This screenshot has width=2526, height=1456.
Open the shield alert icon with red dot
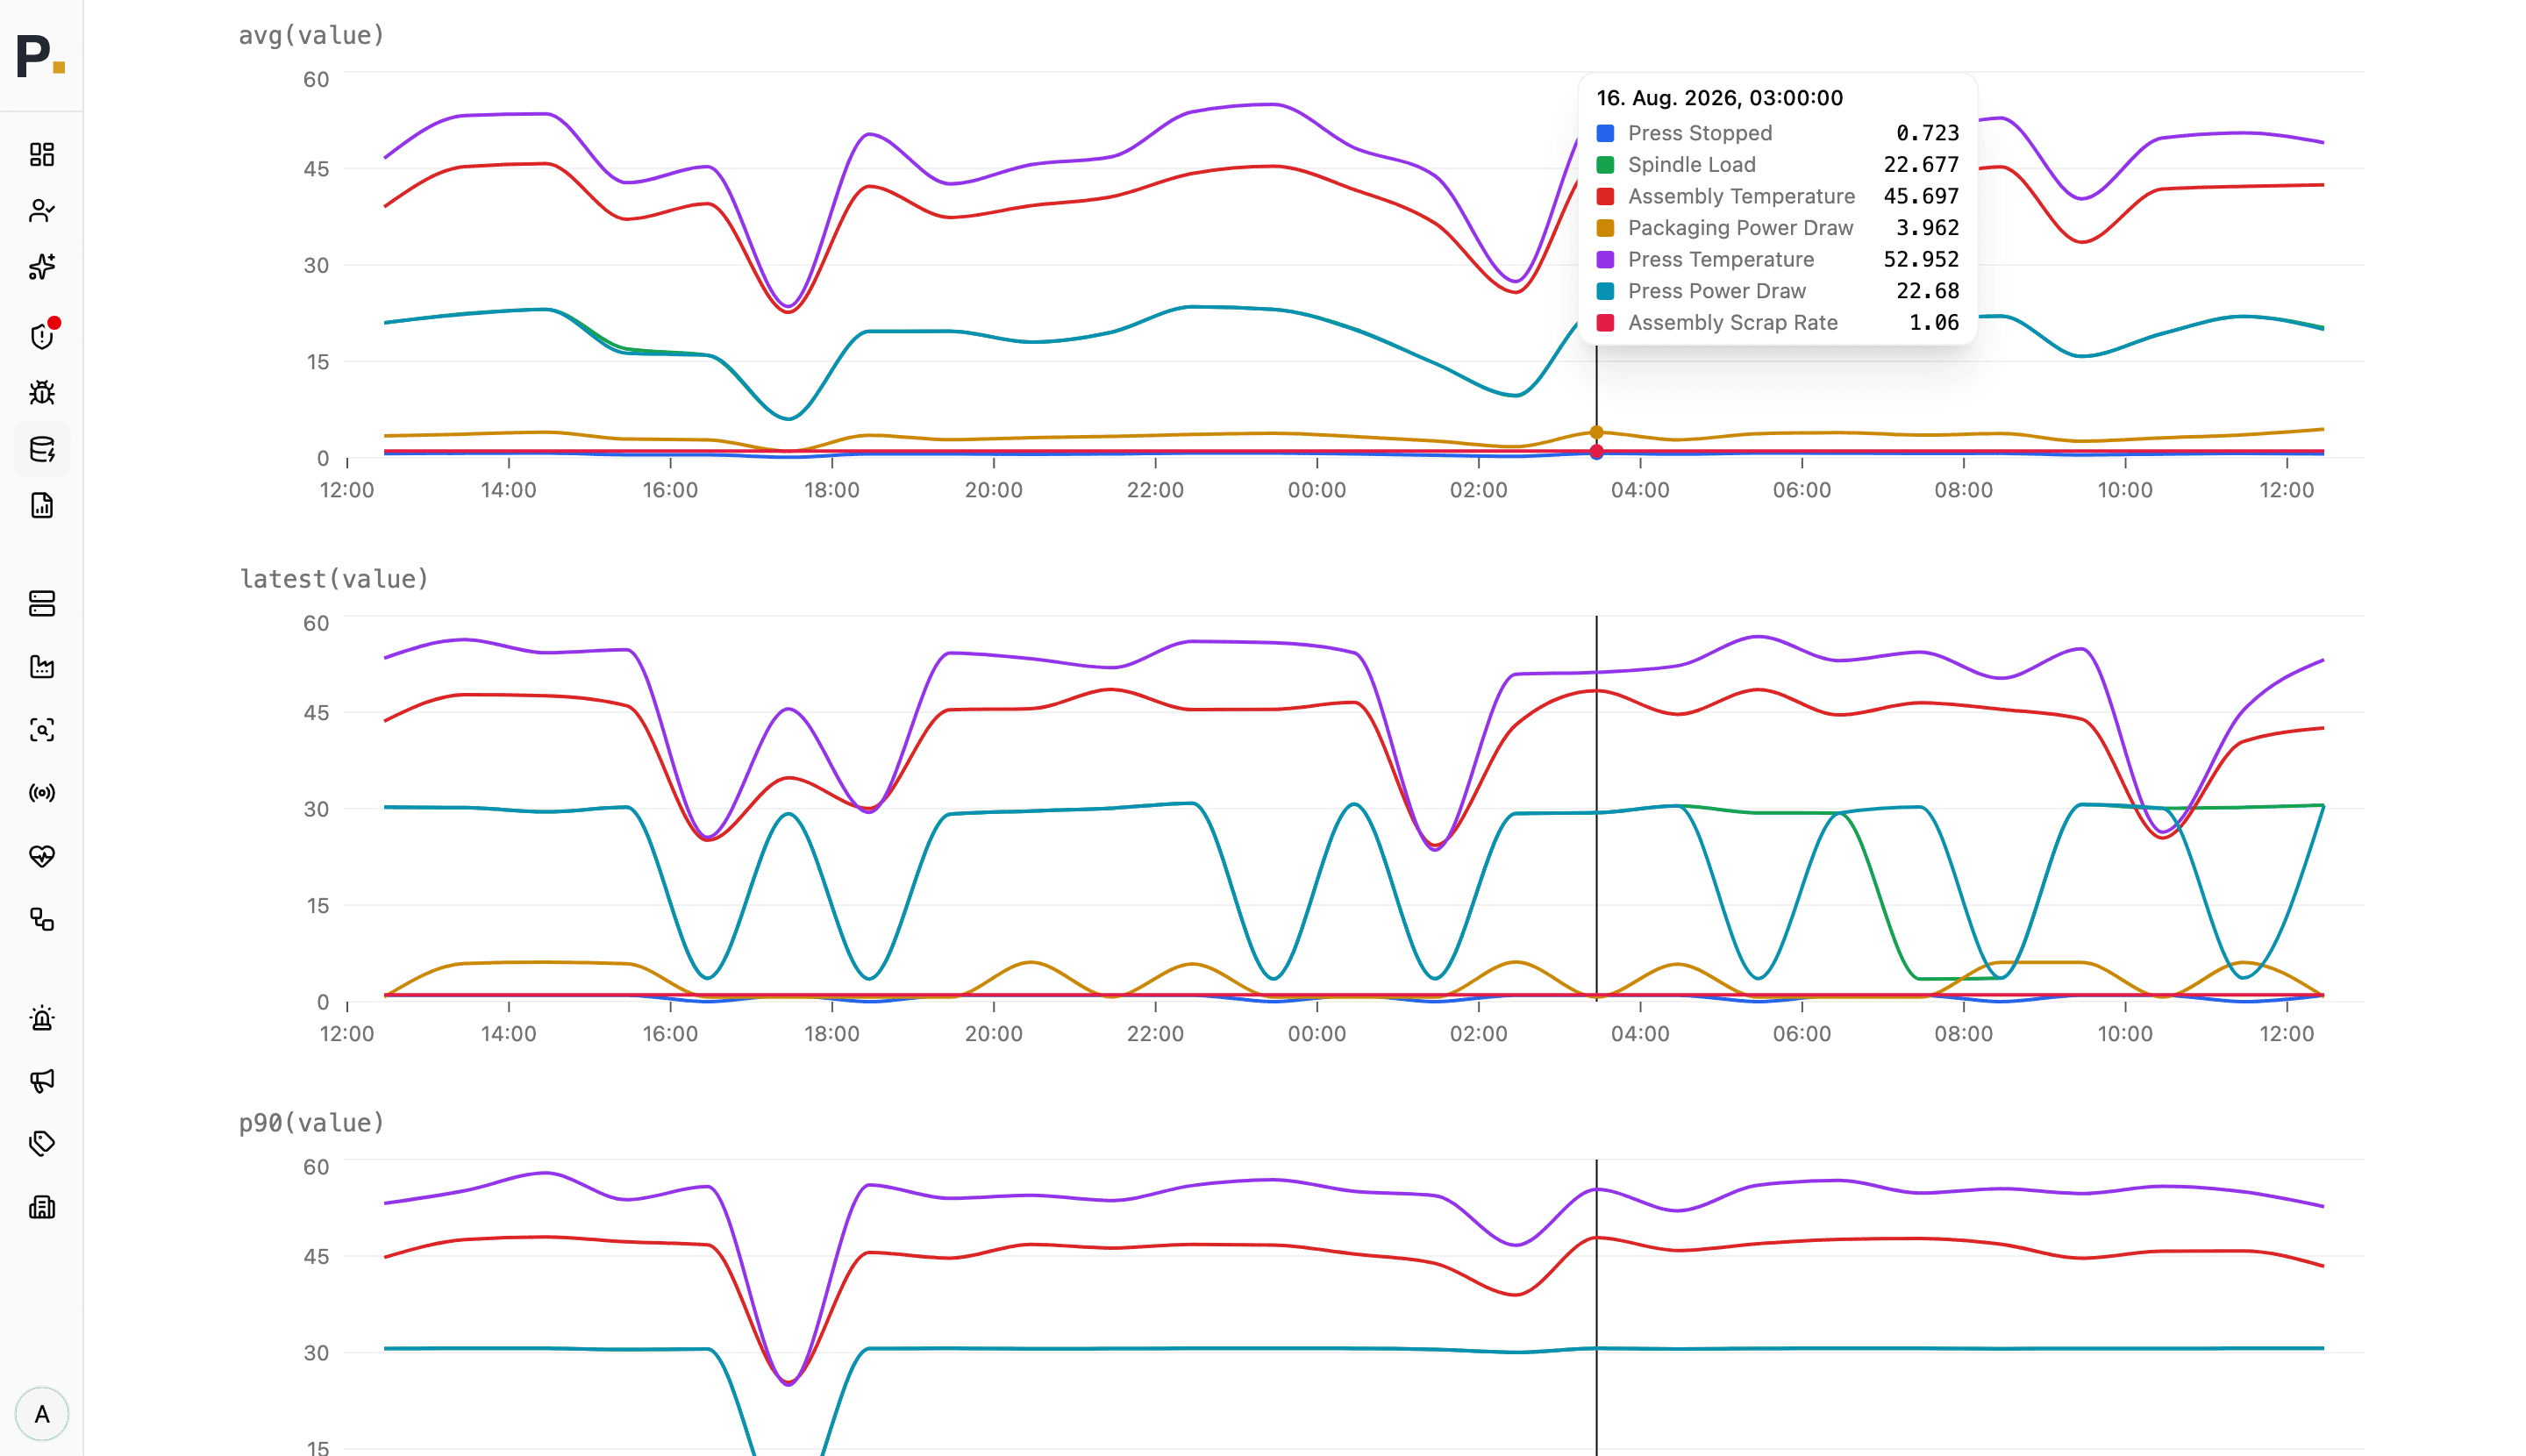[42, 335]
